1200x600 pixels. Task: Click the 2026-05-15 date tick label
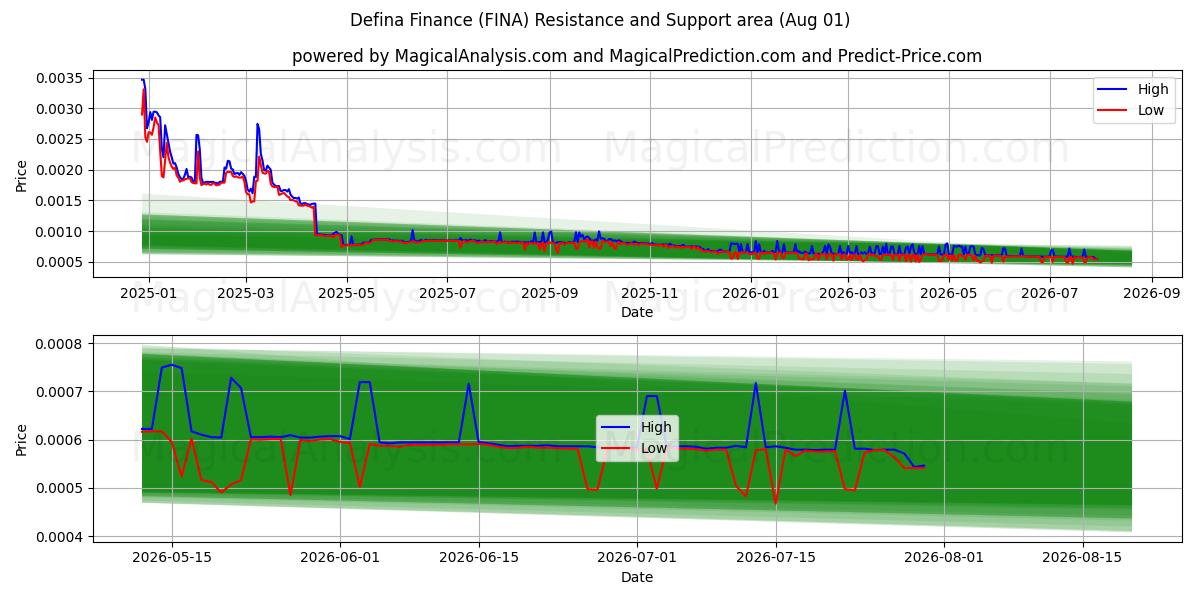171,558
